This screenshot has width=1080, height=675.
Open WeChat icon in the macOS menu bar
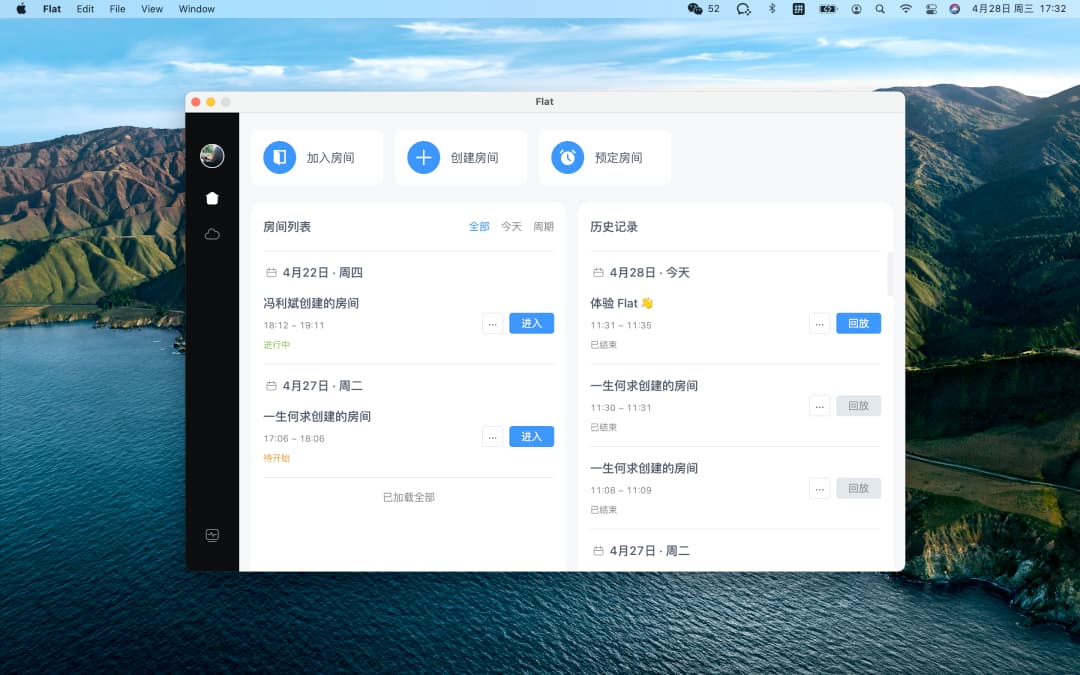click(695, 9)
